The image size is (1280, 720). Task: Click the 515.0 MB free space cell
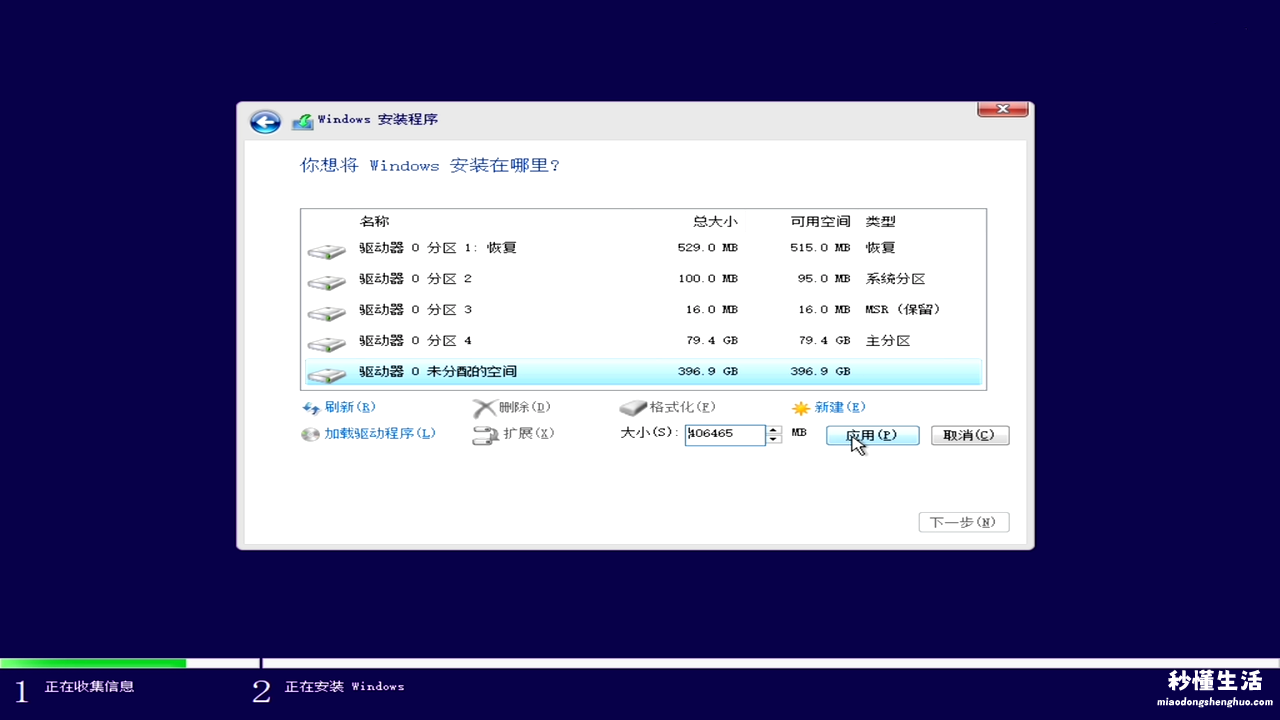820,248
